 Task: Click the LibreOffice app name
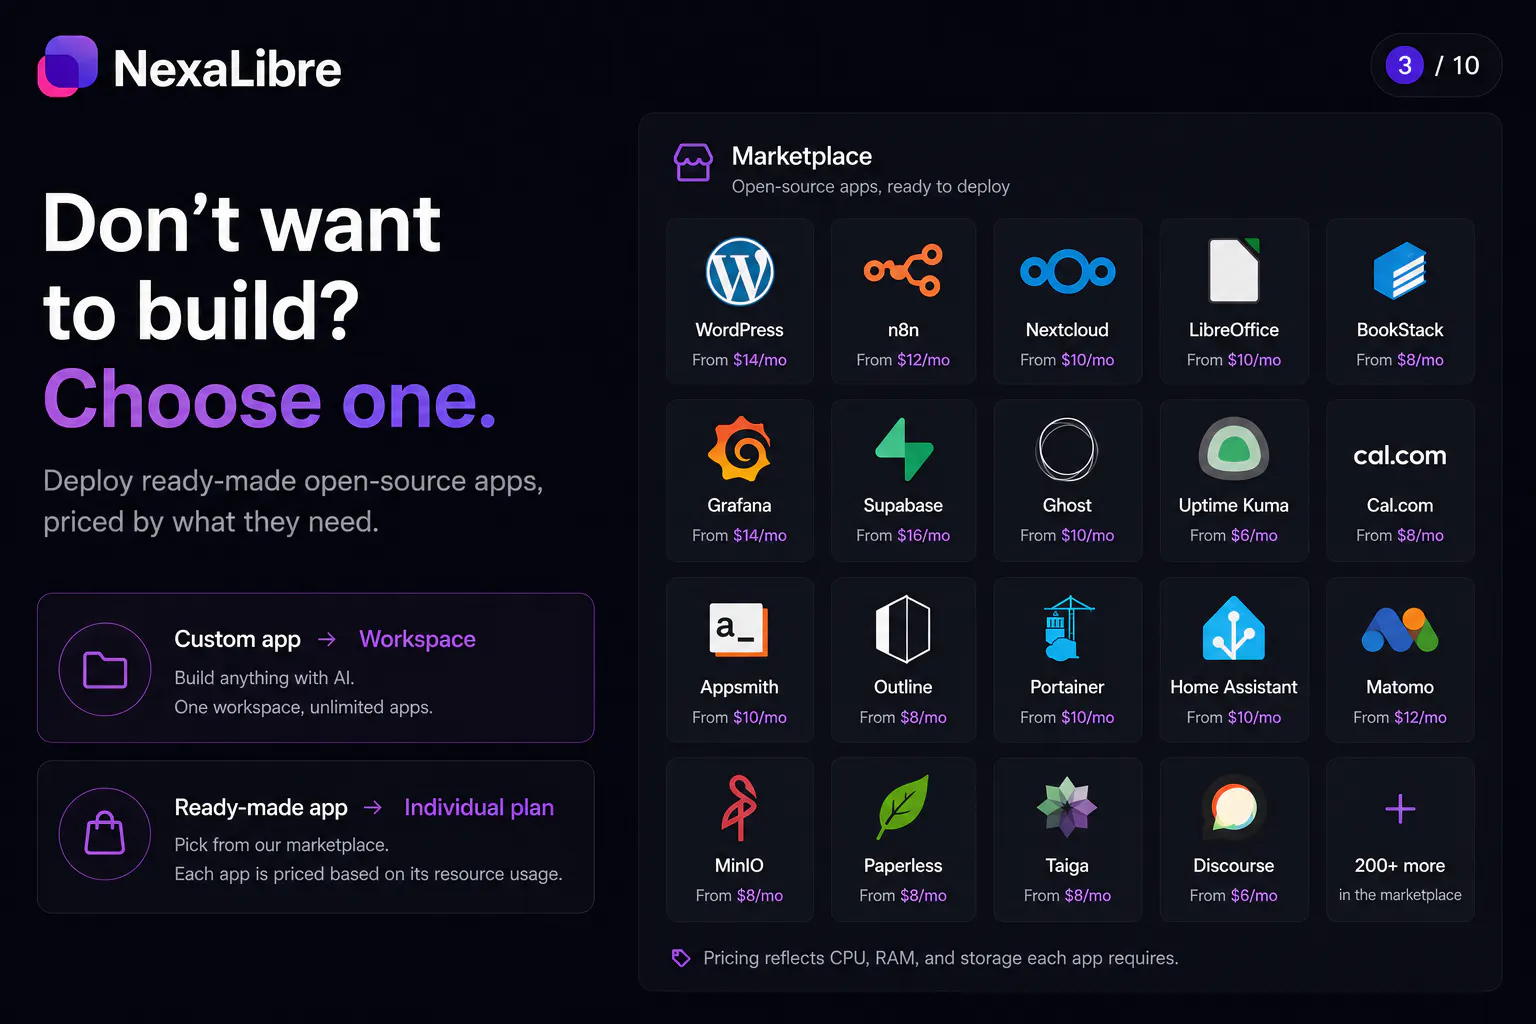tap(1234, 330)
